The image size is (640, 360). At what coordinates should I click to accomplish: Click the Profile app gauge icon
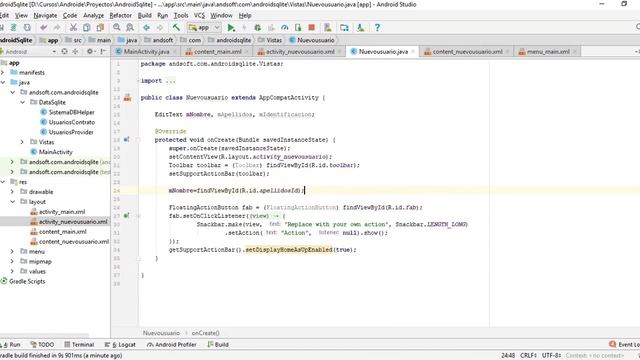coord(284,27)
